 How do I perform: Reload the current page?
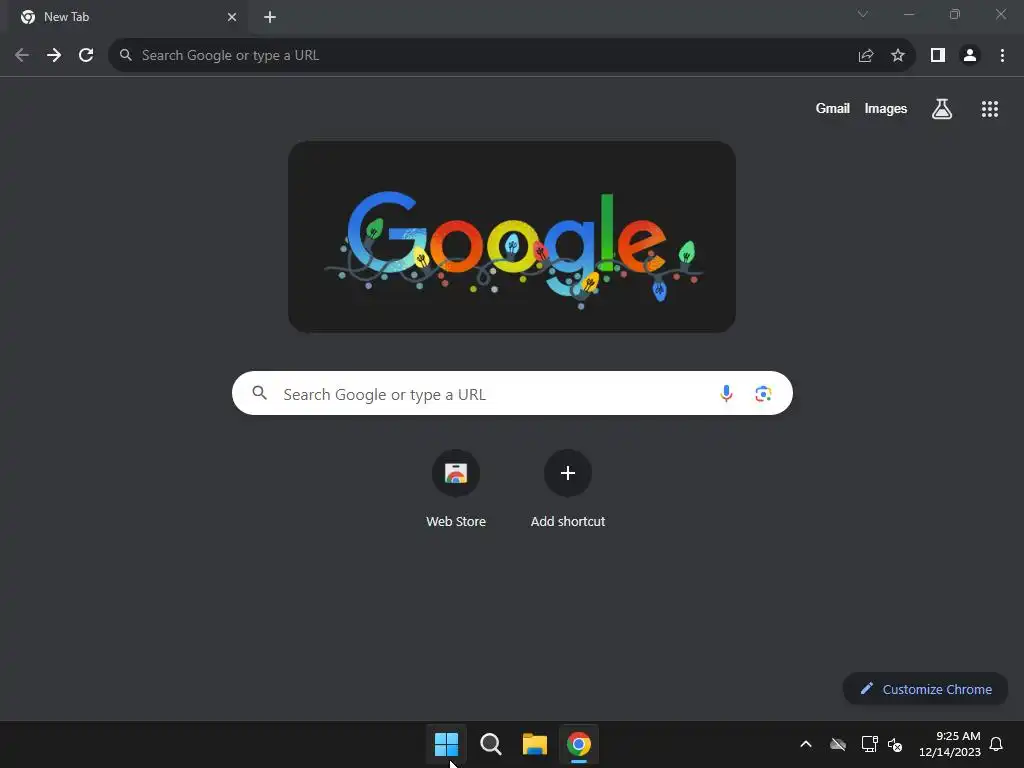(86, 56)
